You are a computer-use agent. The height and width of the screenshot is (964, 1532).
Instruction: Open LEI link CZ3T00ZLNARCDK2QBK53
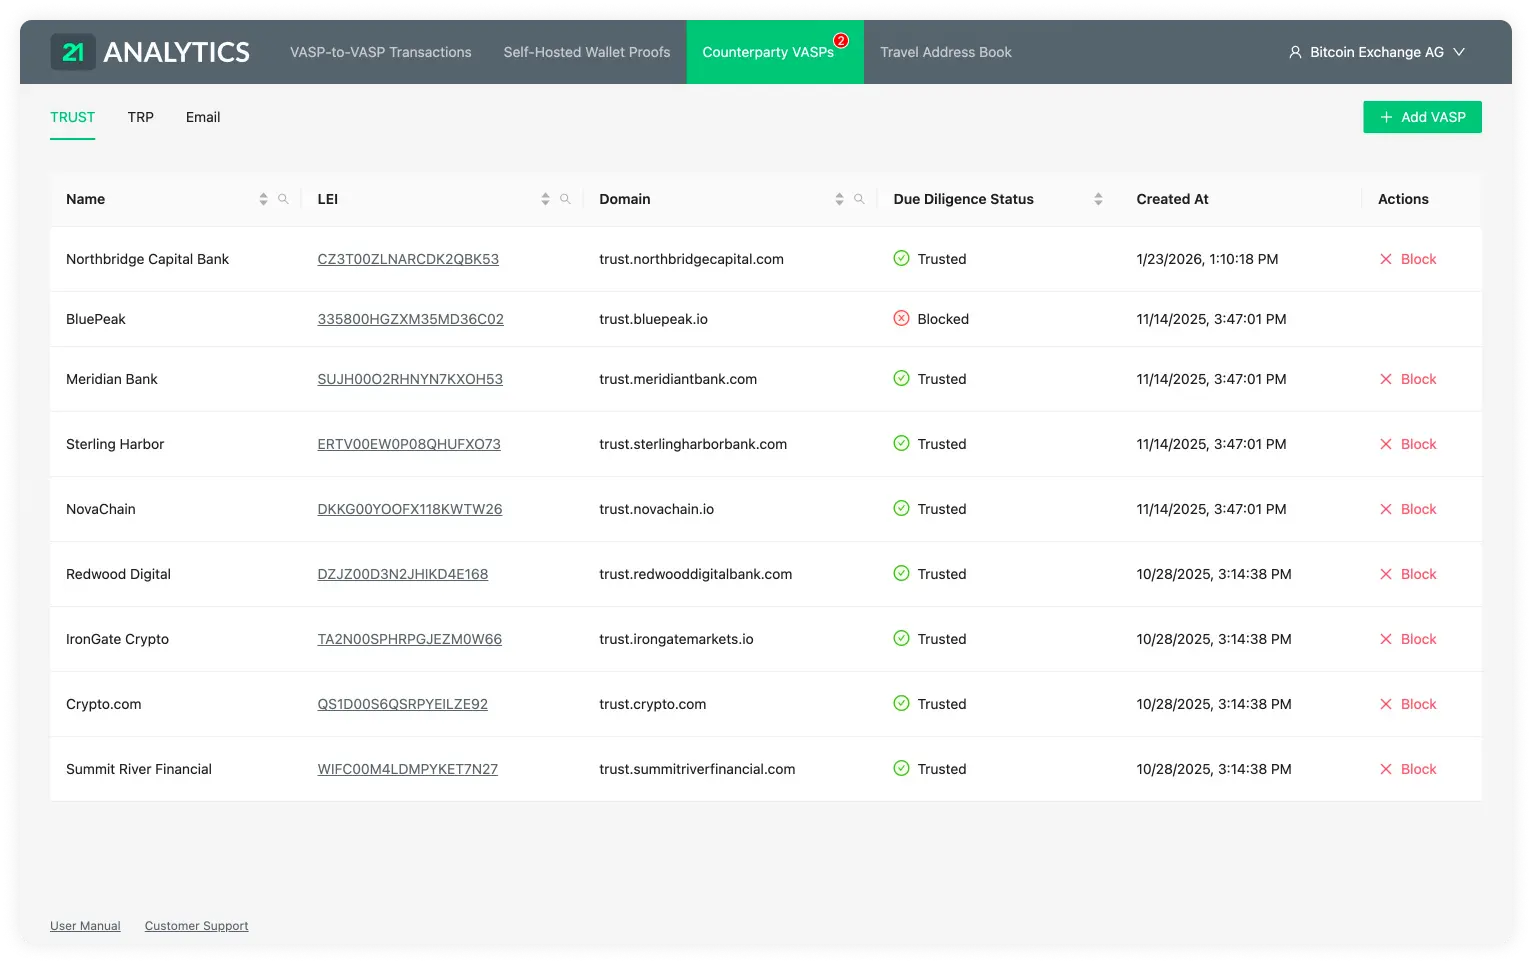click(408, 259)
